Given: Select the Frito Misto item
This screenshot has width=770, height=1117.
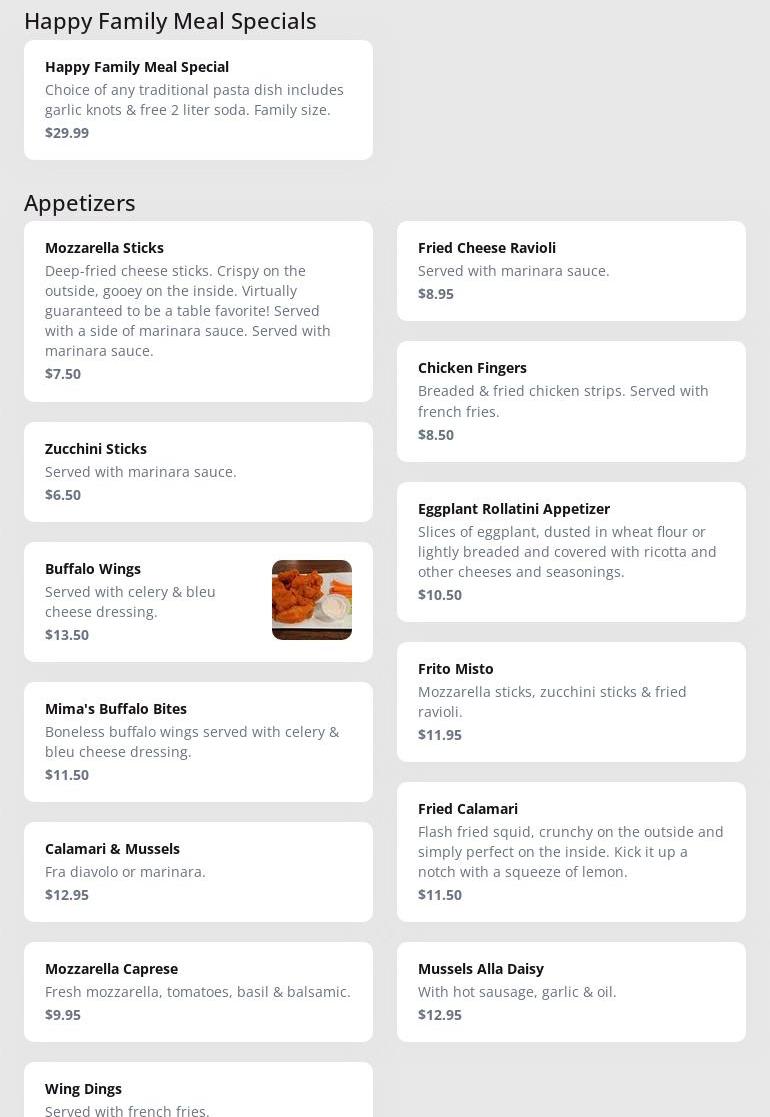Looking at the screenshot, I should (571, 702).
